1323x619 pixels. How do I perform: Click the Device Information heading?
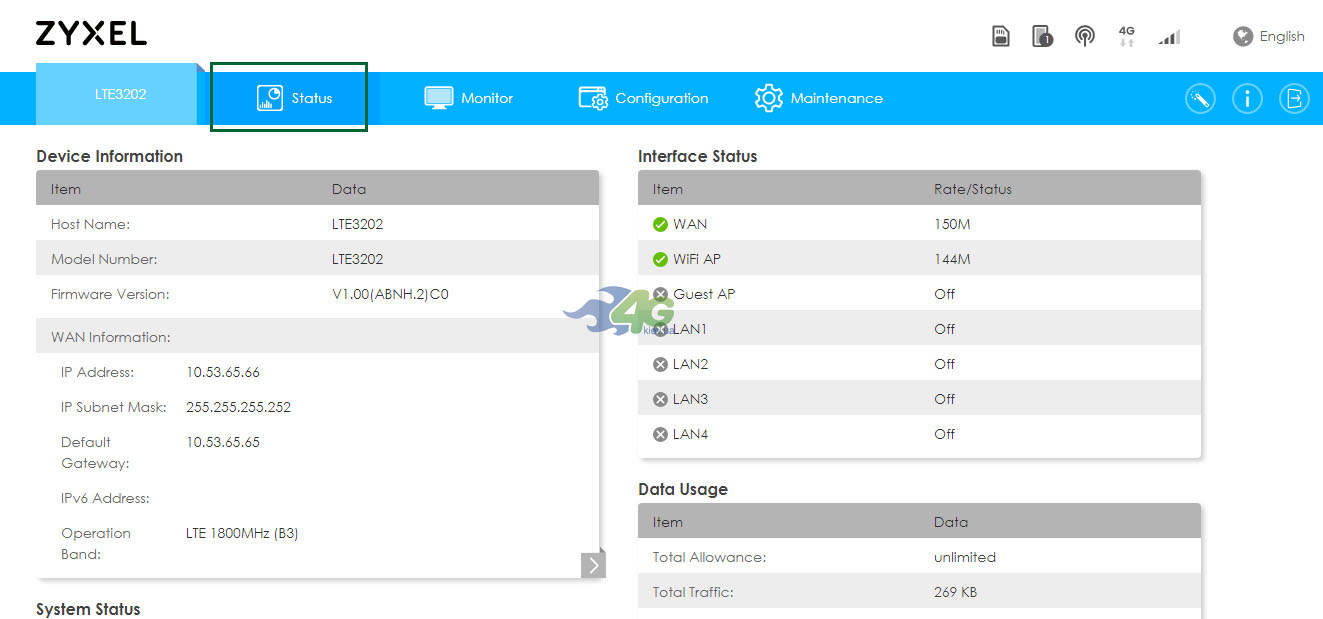[109, 156]
